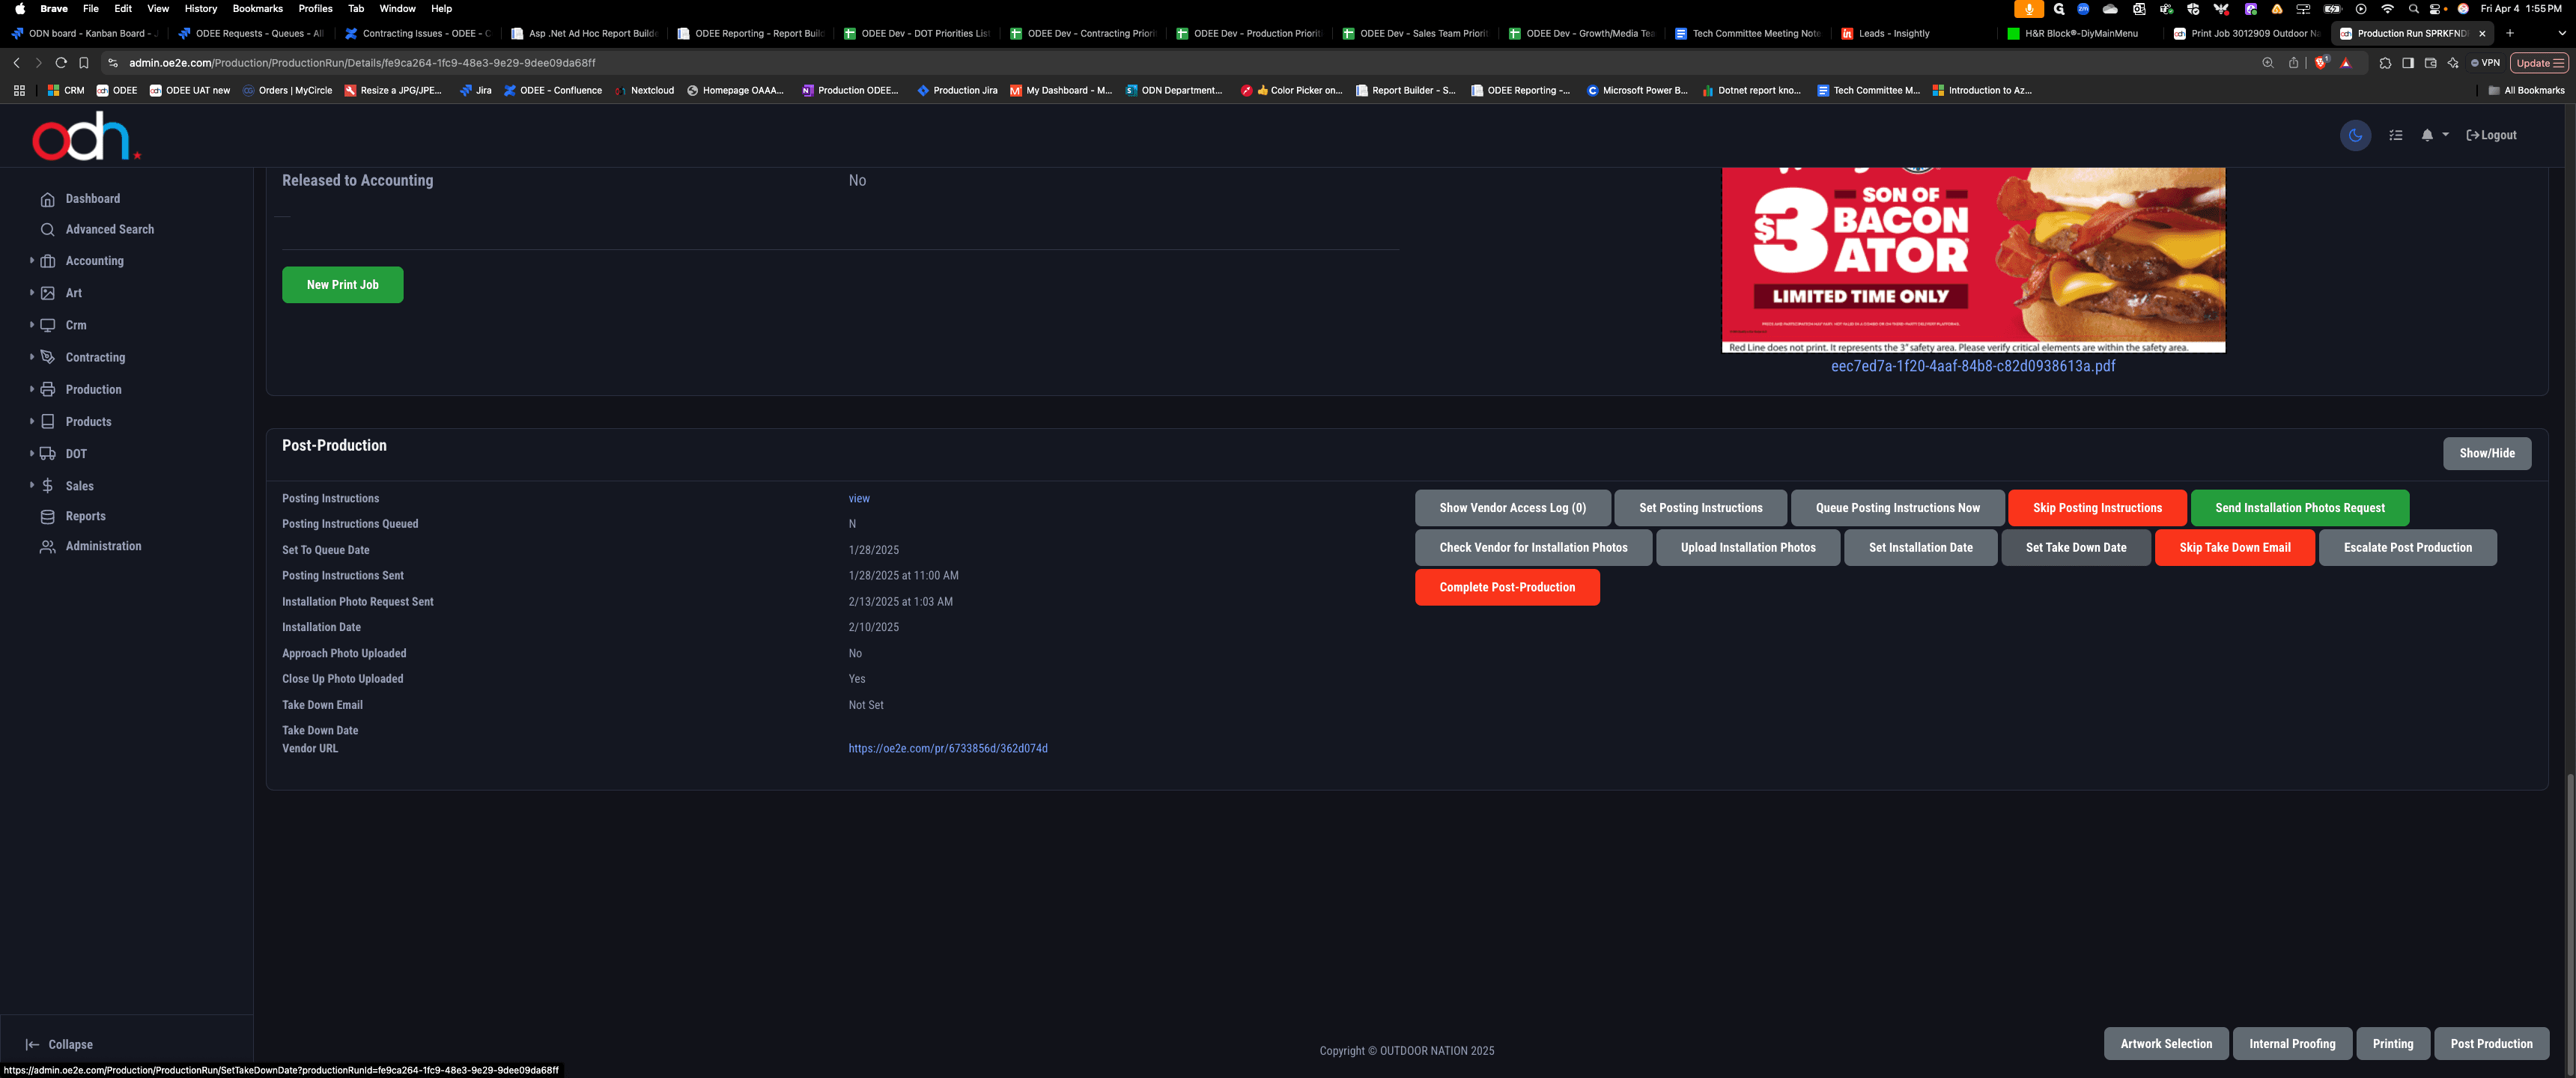2576x1078 pixels.
Task: Open the Brave Wallet icon
Action: coord(2431,62)
